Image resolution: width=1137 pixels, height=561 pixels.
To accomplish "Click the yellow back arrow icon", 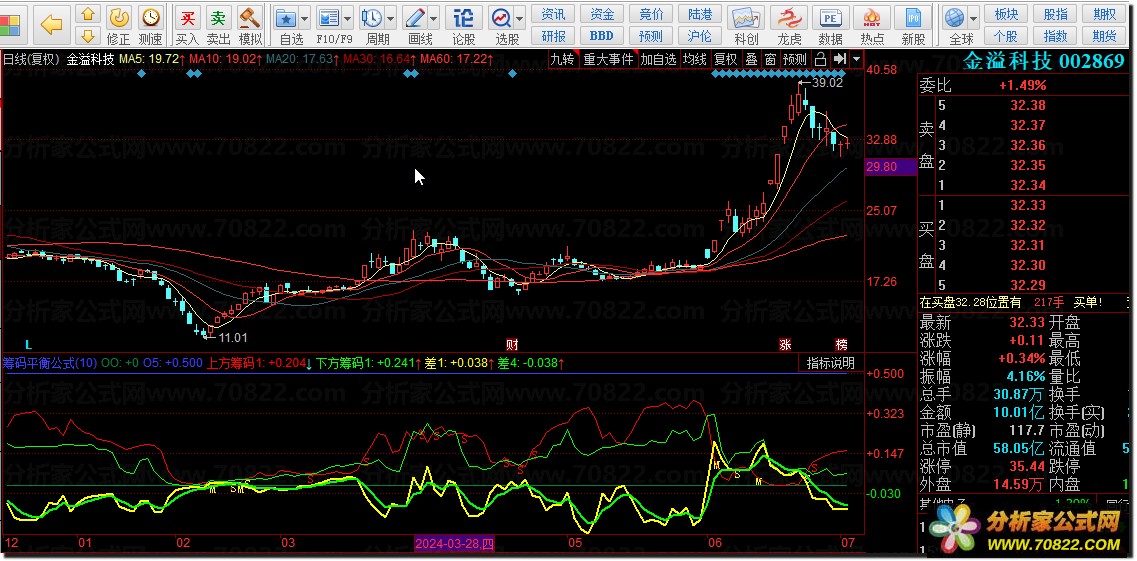I will point(51,25).
